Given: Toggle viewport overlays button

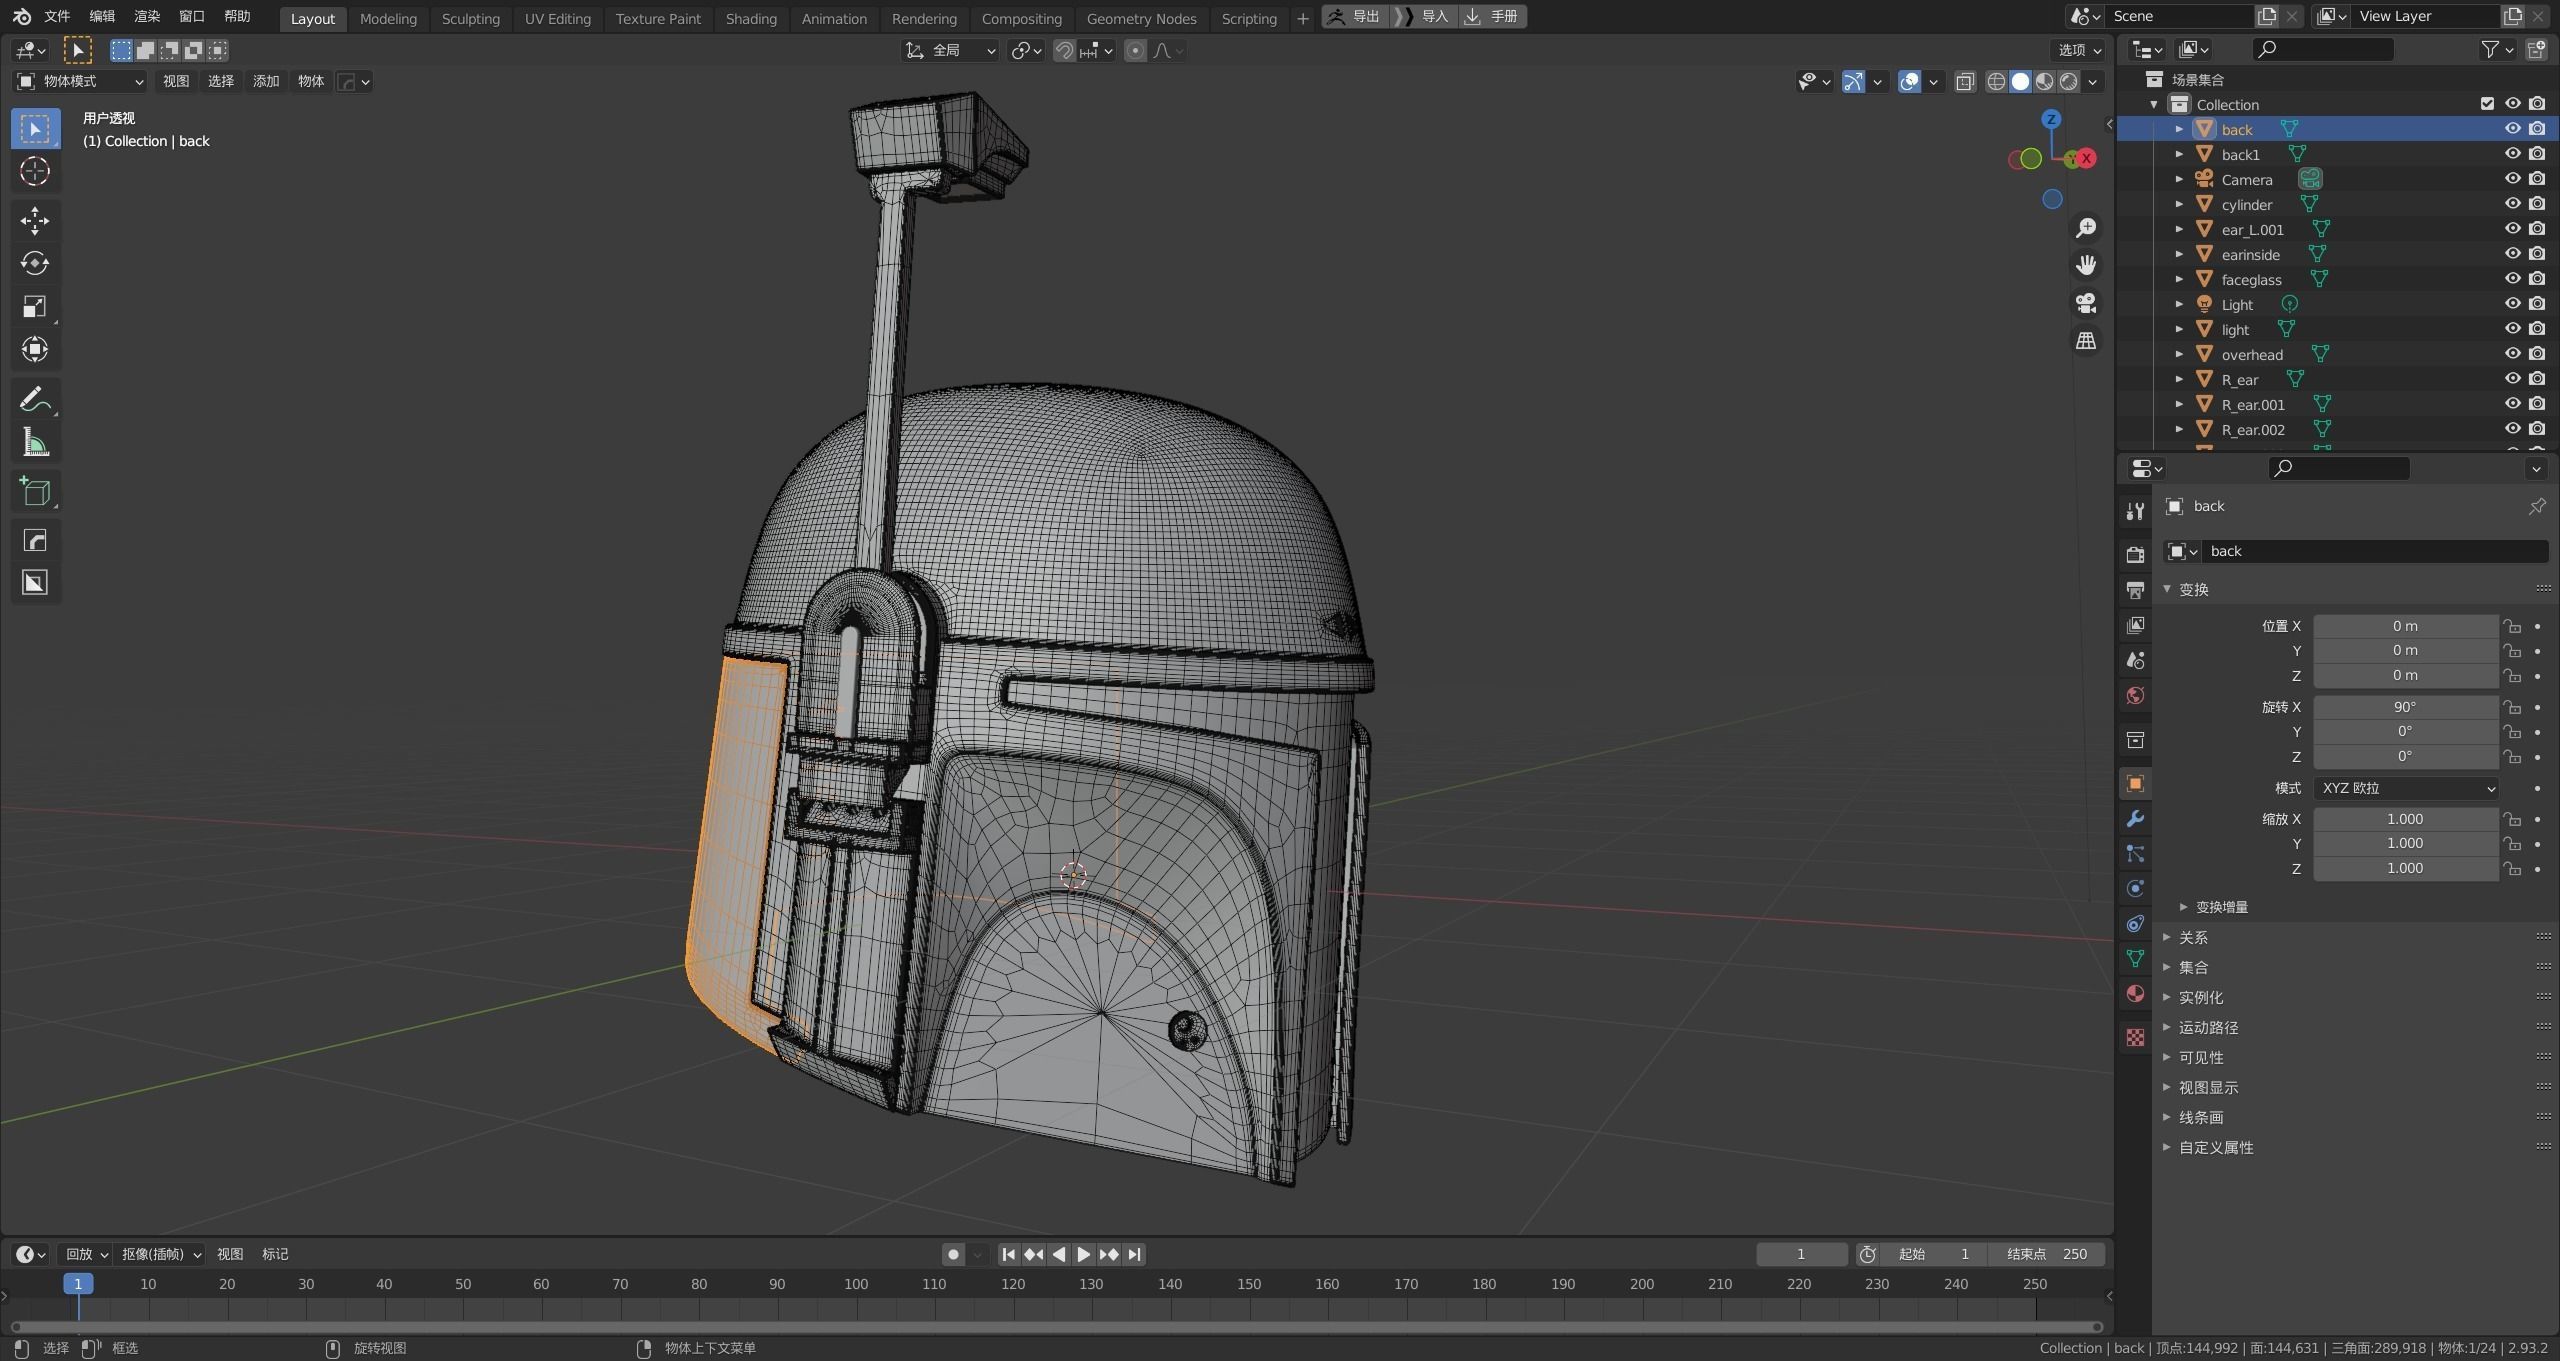Looking at the screenshot, I should pyautogui.click(x=1909, y=82).
